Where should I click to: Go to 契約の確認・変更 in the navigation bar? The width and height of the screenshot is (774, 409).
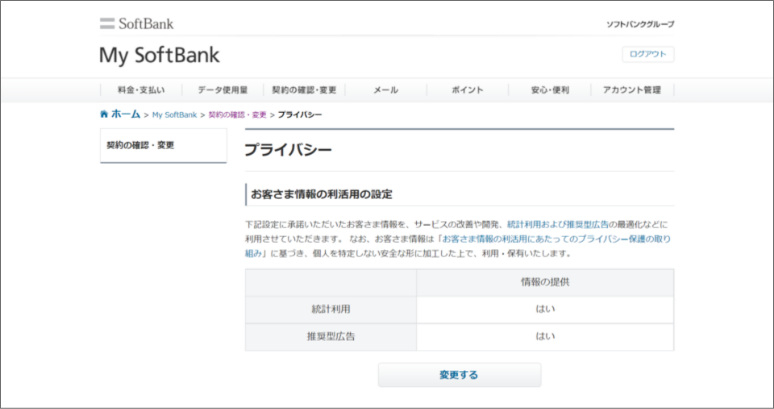[304, 90]
